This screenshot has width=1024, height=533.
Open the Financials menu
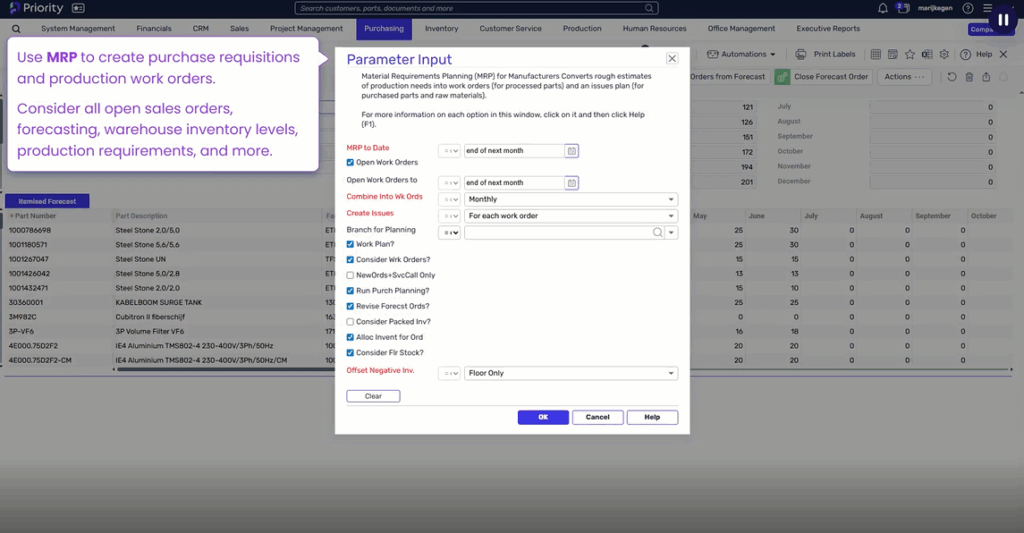click(x=154, y=29)
